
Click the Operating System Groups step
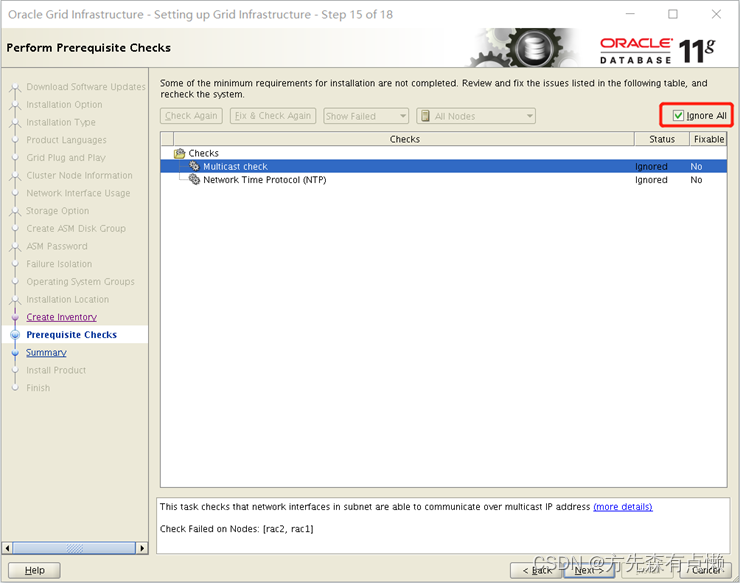coord(80,281)
